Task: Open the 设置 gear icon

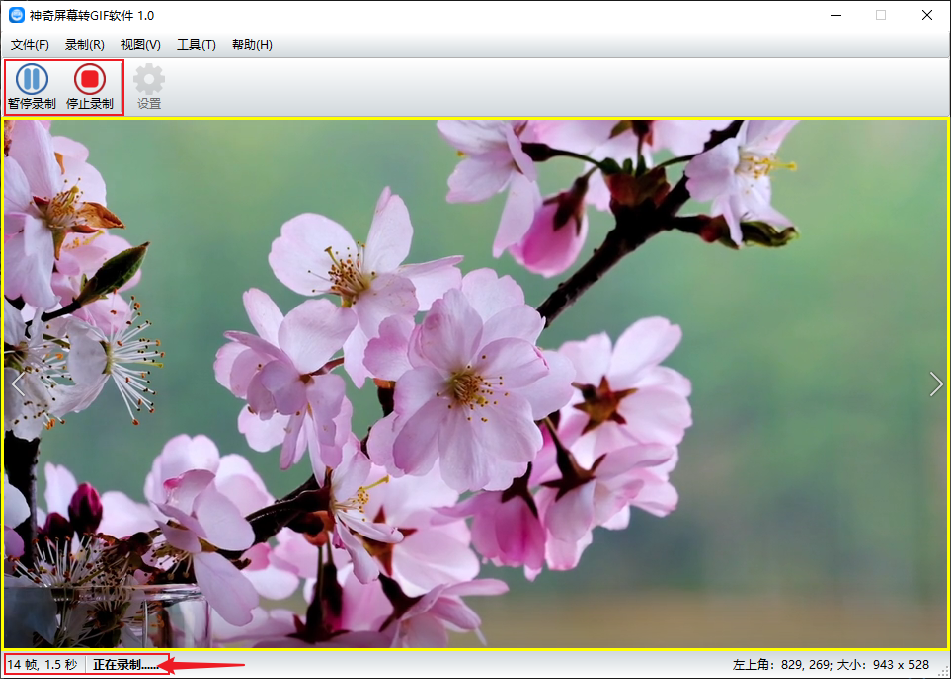Action: (149, 87)
